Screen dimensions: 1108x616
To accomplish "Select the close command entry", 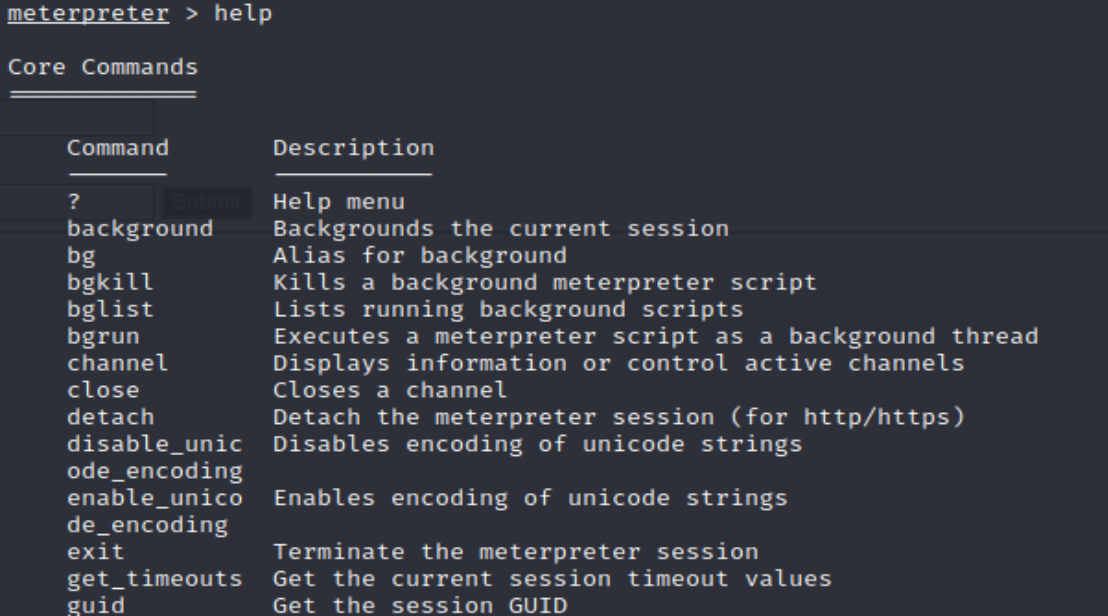I will 103,390.
